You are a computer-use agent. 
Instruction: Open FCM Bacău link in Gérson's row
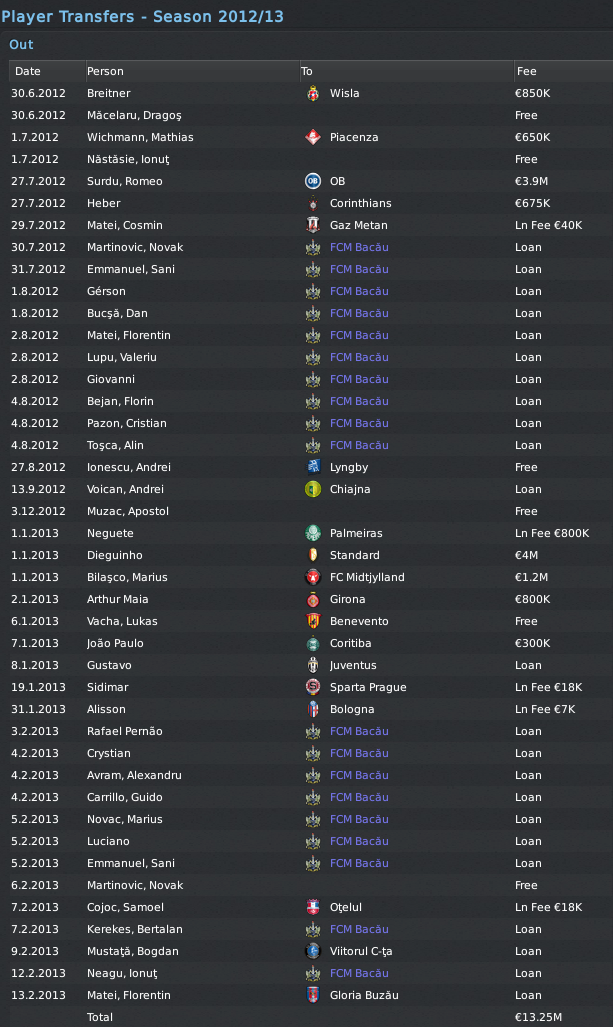click(359, 291)
